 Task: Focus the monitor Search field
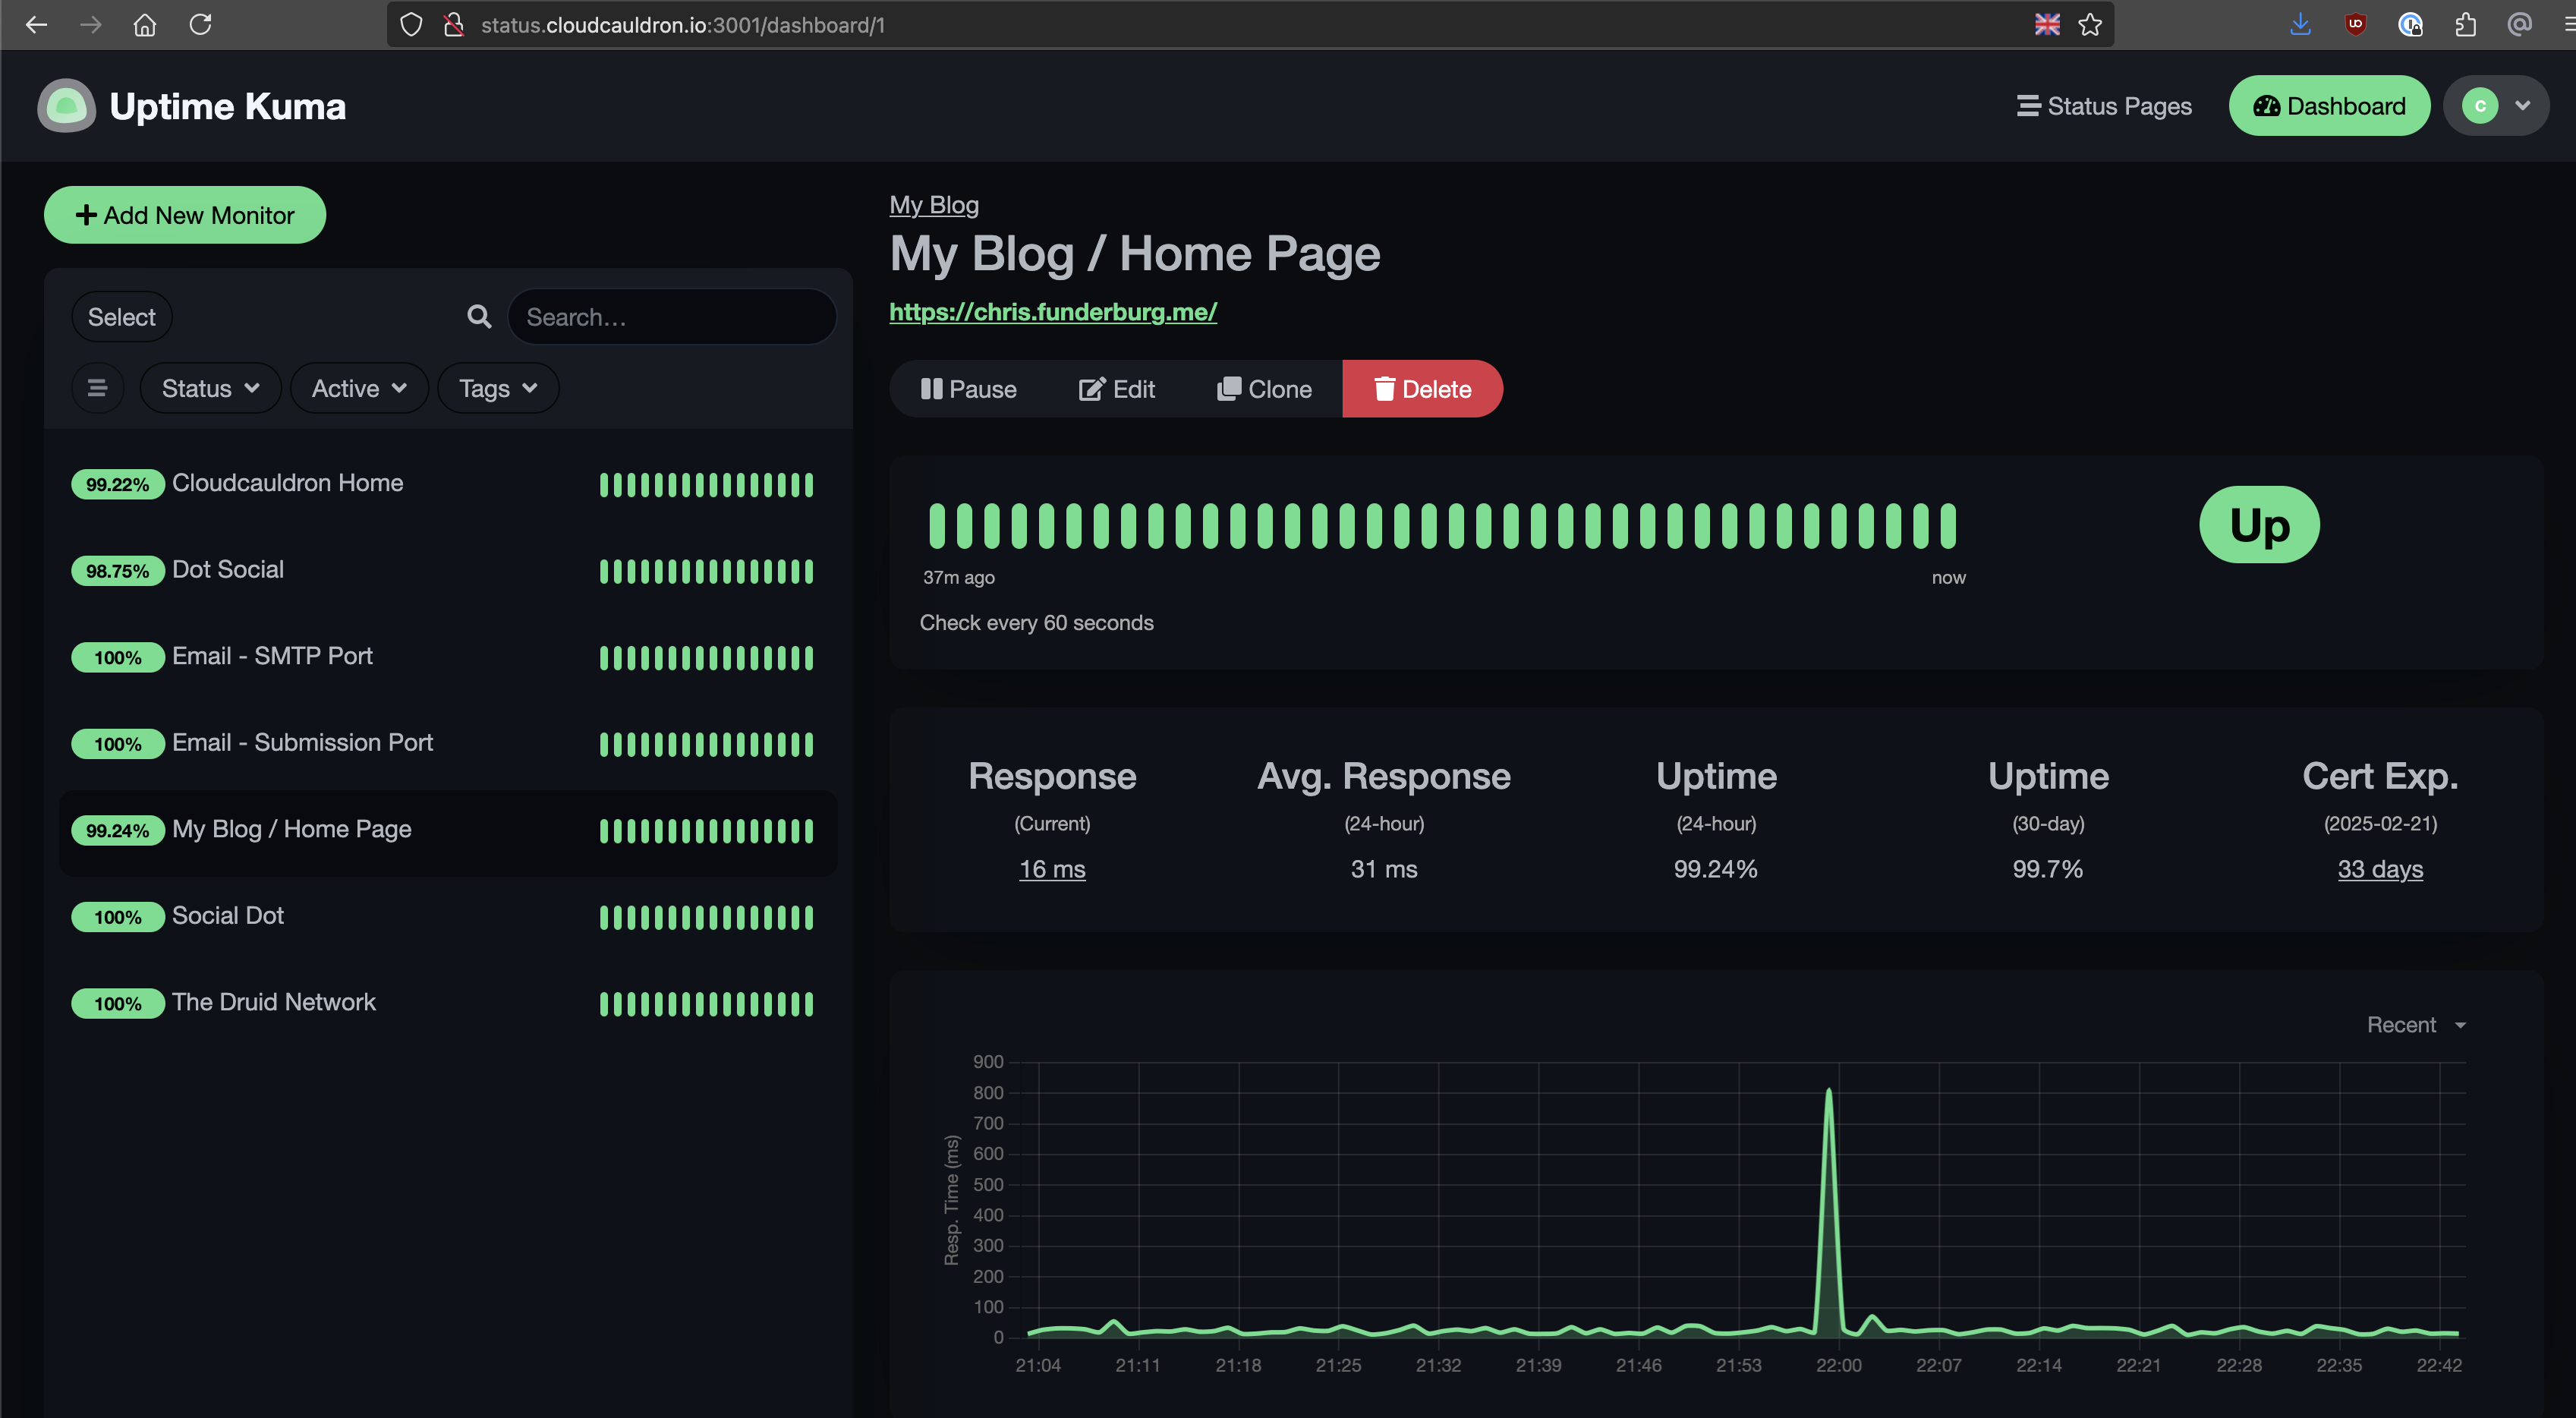coord(672,317)
